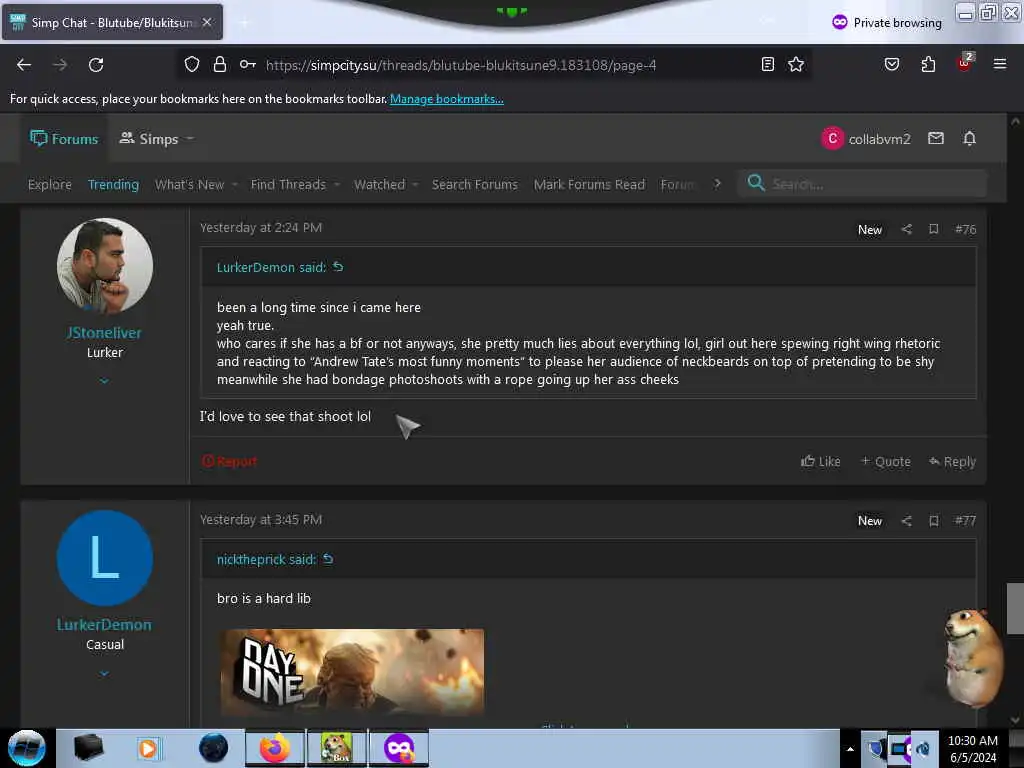Open the Forums tab
Screen dimensions: 1024x768
tap(64, 138)
